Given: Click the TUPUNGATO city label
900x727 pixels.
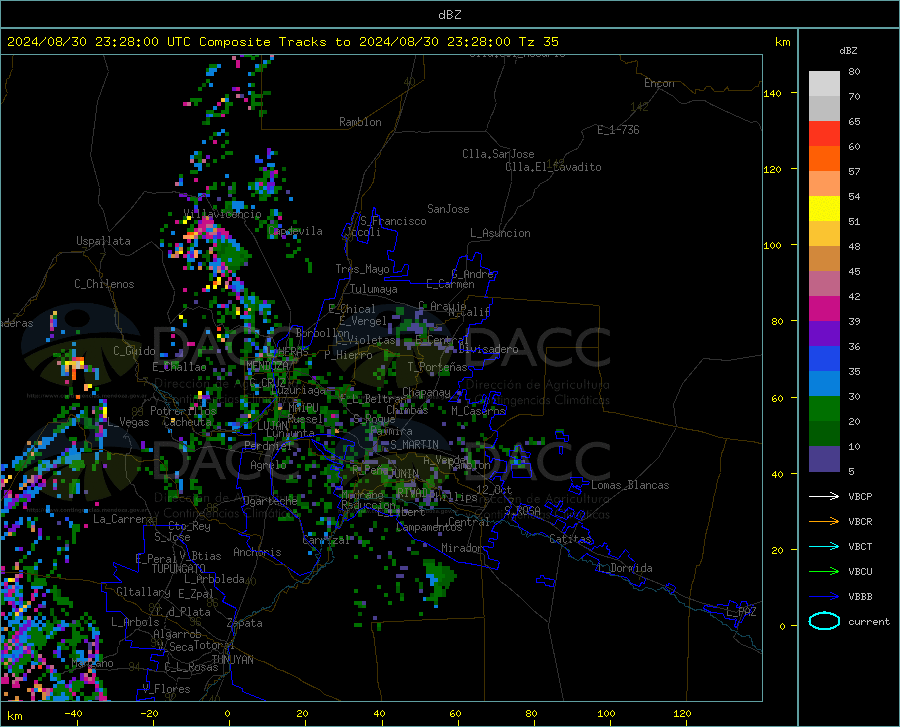Looking at the screenshot, I should [x=179, y=569].
